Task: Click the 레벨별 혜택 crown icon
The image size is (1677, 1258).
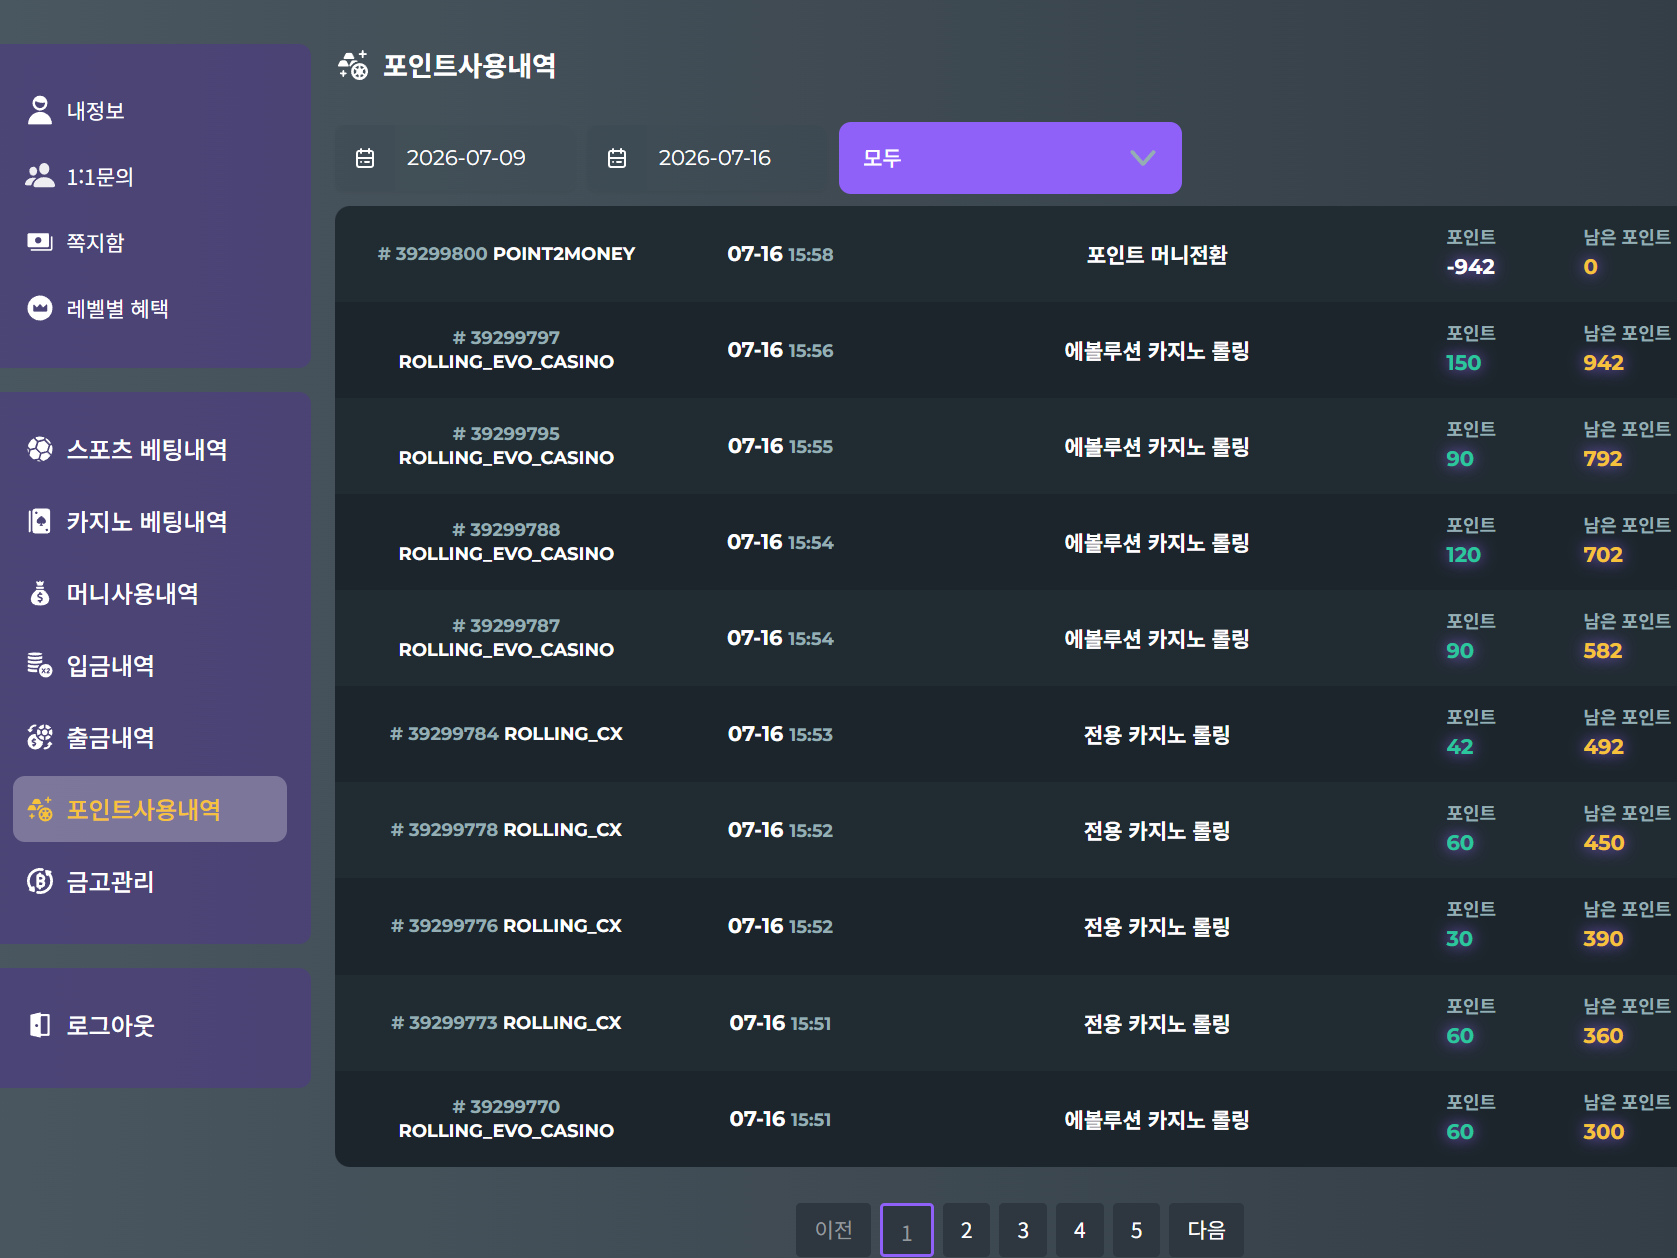Action: coord(40,308)
